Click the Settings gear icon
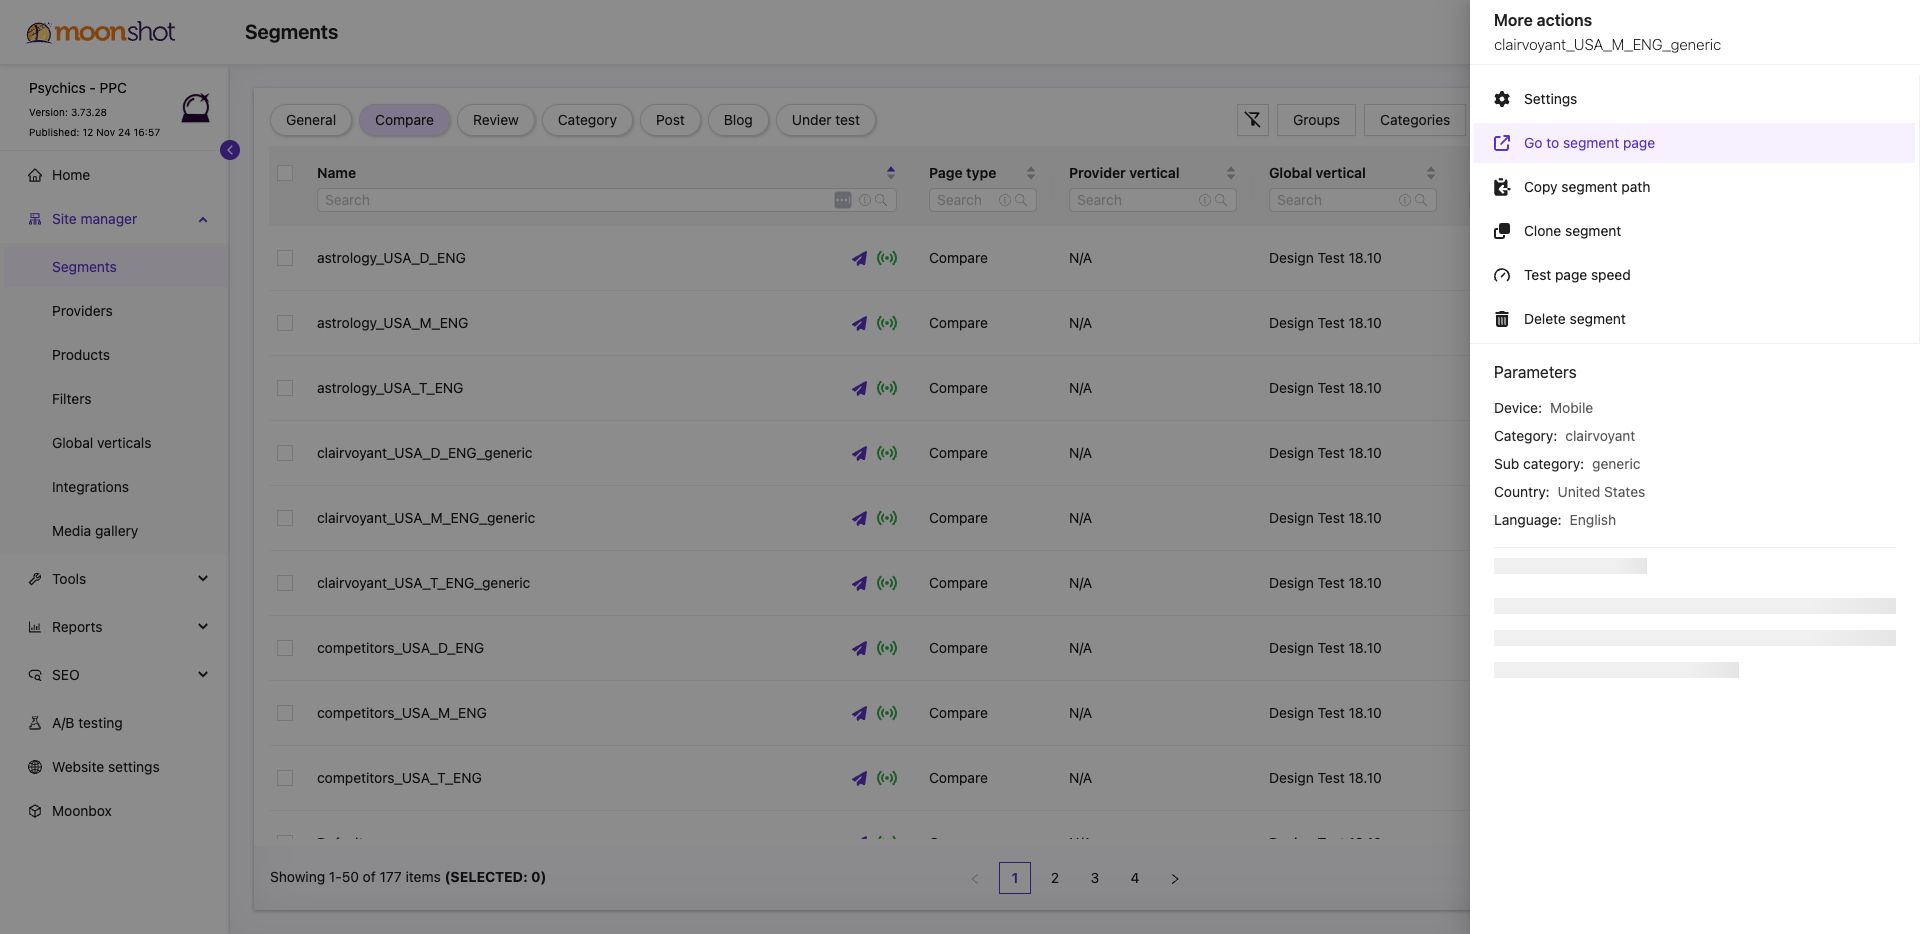The width and height of the screenshot is (1920, 934). (x=1502, y=99)
